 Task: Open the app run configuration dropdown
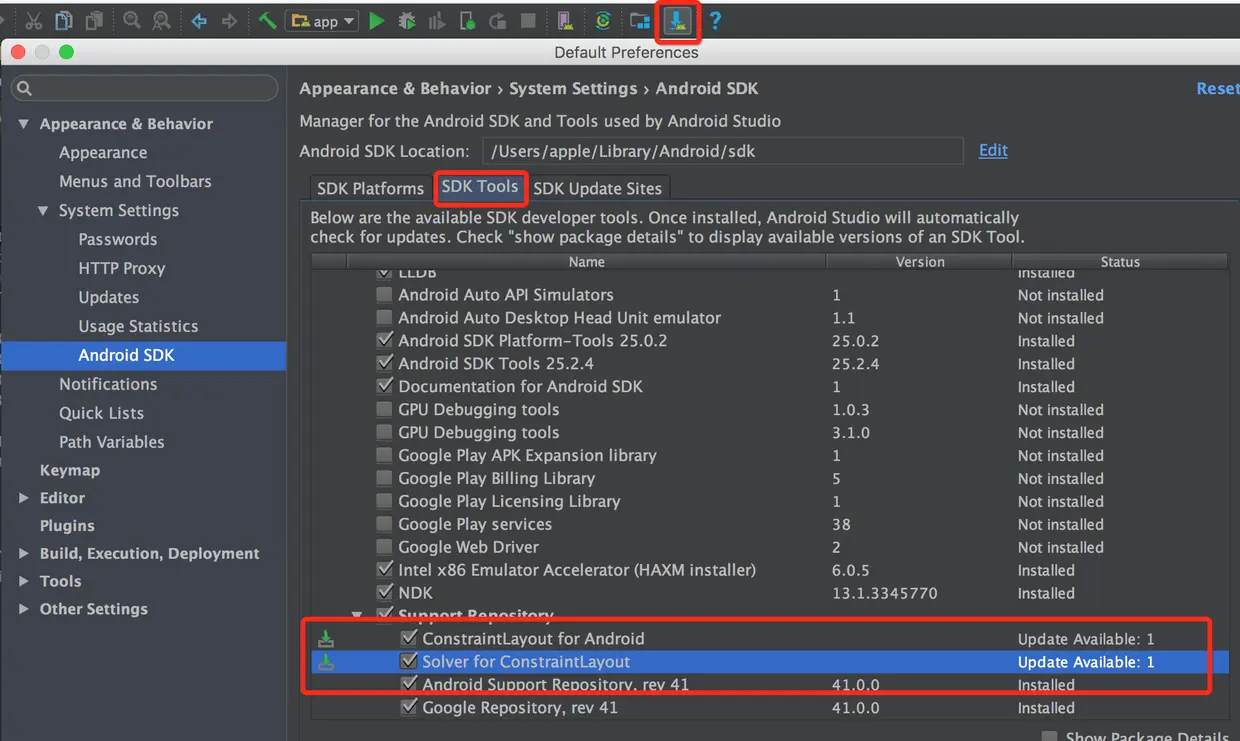pyautogui.click(x=322, y=21)
